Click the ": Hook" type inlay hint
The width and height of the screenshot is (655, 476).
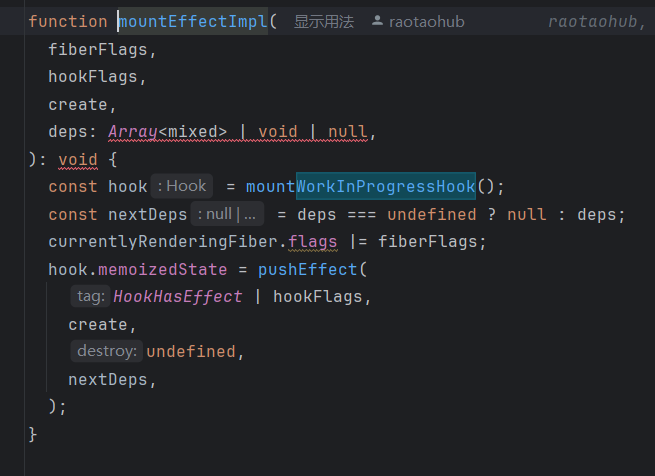[x=182, y=185]
